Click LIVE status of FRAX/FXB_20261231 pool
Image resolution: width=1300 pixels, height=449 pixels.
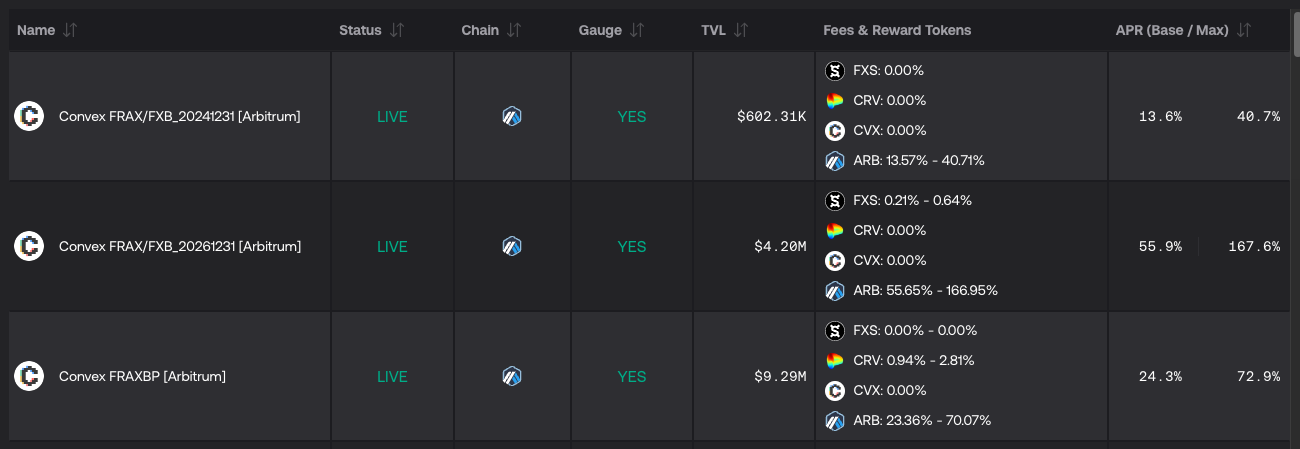pyautogui.click(x=392, y=246)
